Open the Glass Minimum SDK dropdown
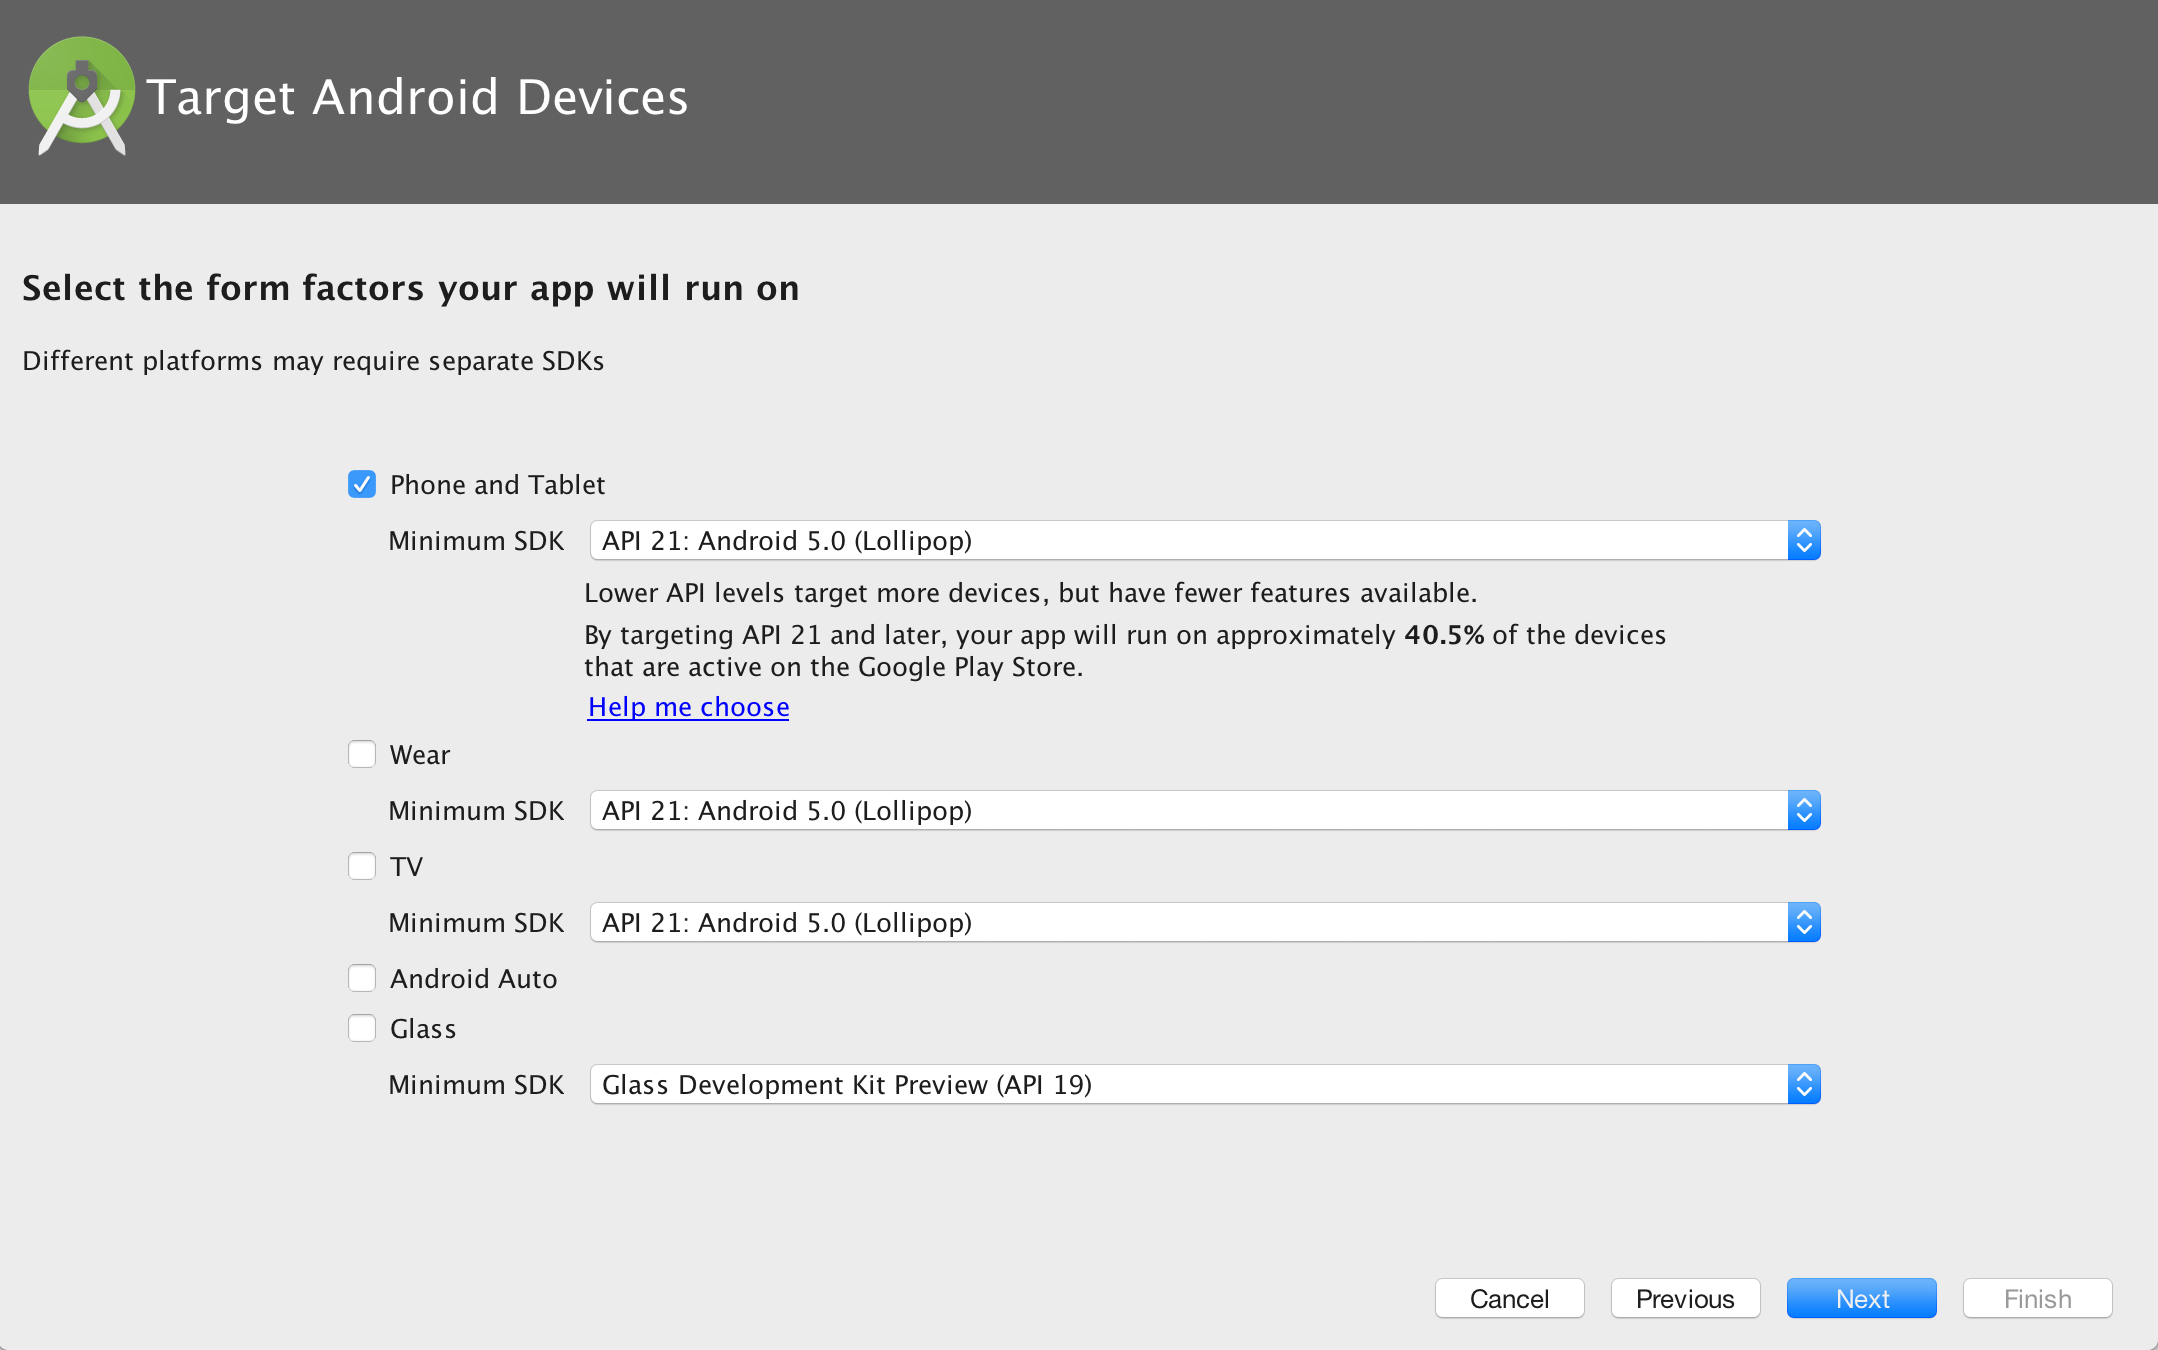 pos(1205,1084)
